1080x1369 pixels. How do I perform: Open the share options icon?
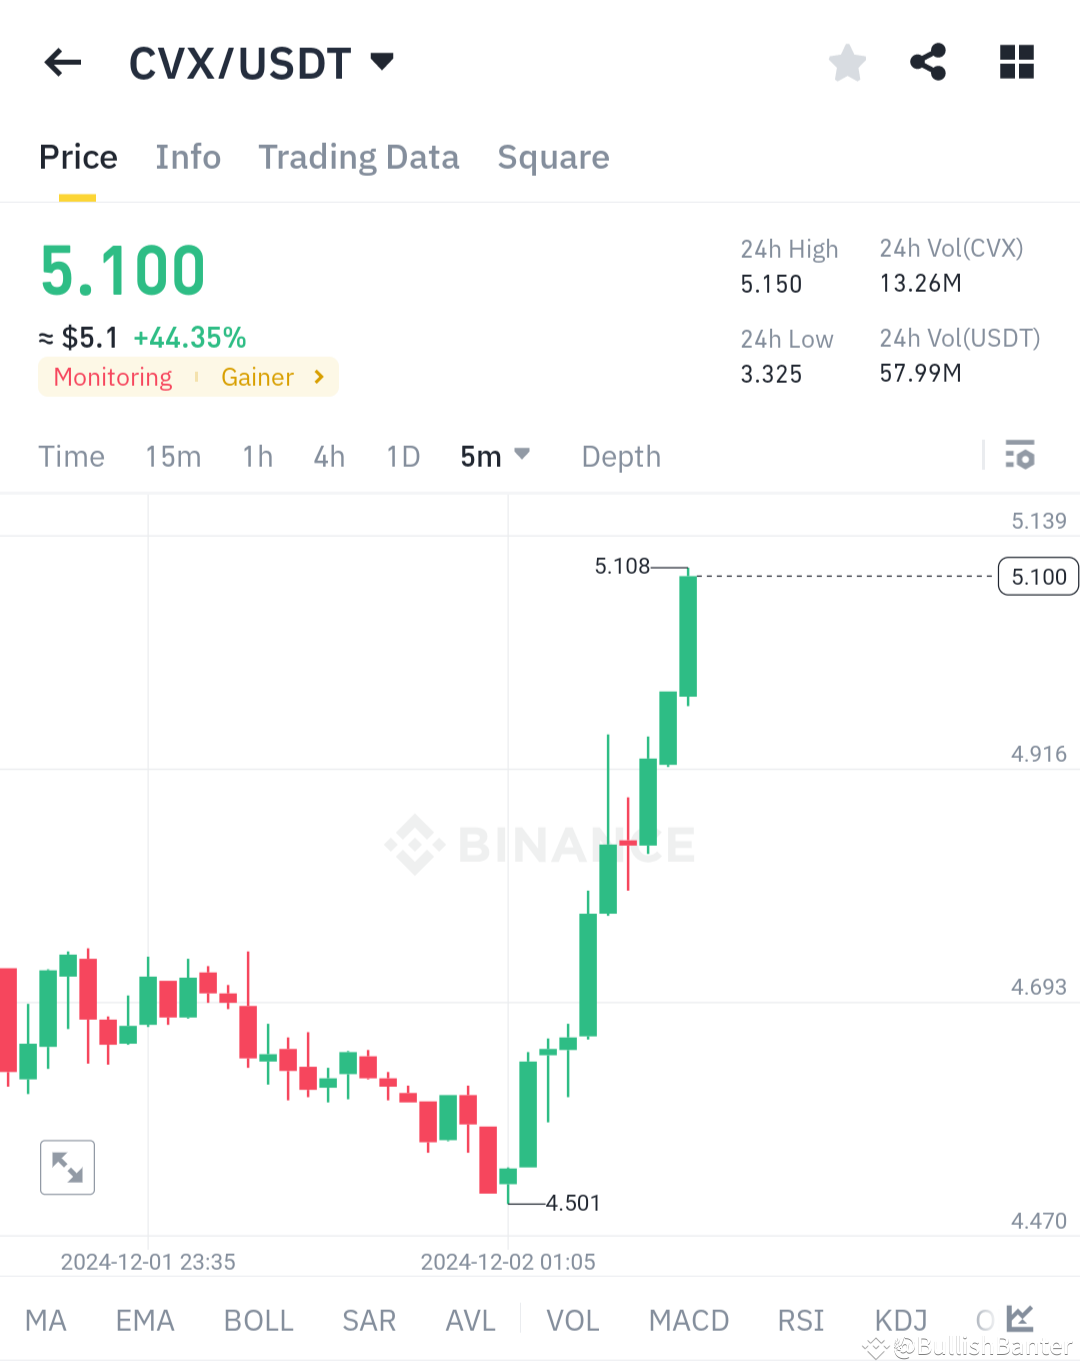(928, 62)
